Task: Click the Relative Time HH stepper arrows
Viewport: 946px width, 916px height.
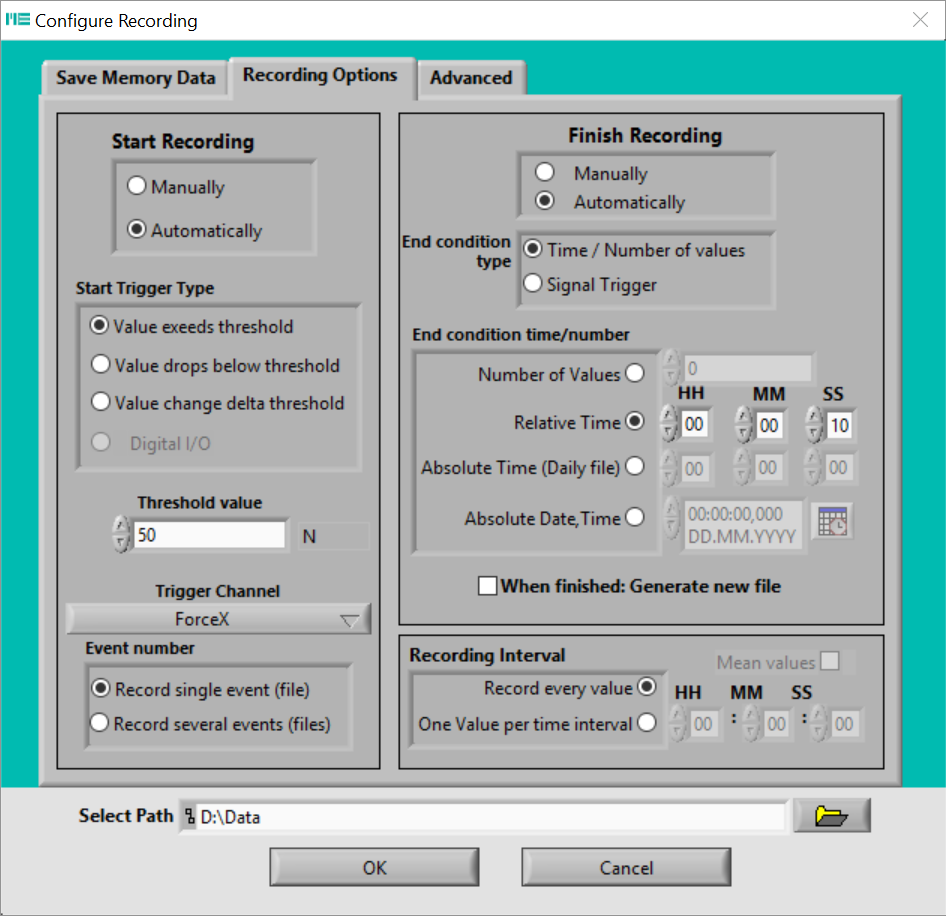Action: (x=669, y=424)
